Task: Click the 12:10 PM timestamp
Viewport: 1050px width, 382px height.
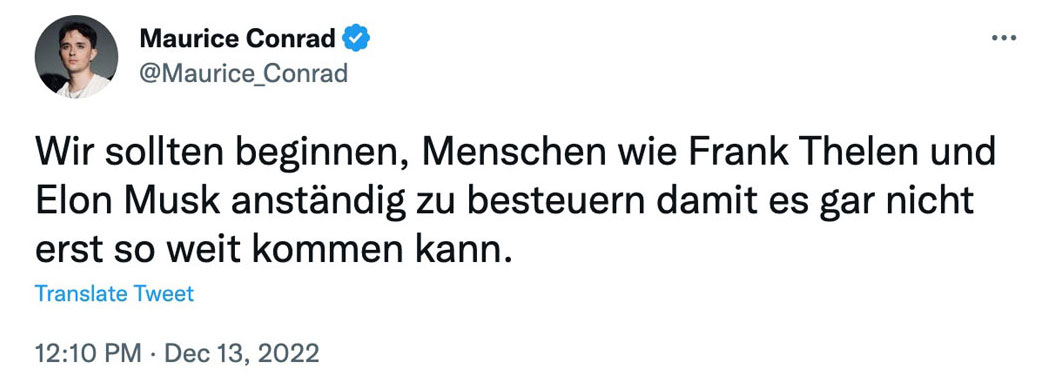Action: click(88, 353)
